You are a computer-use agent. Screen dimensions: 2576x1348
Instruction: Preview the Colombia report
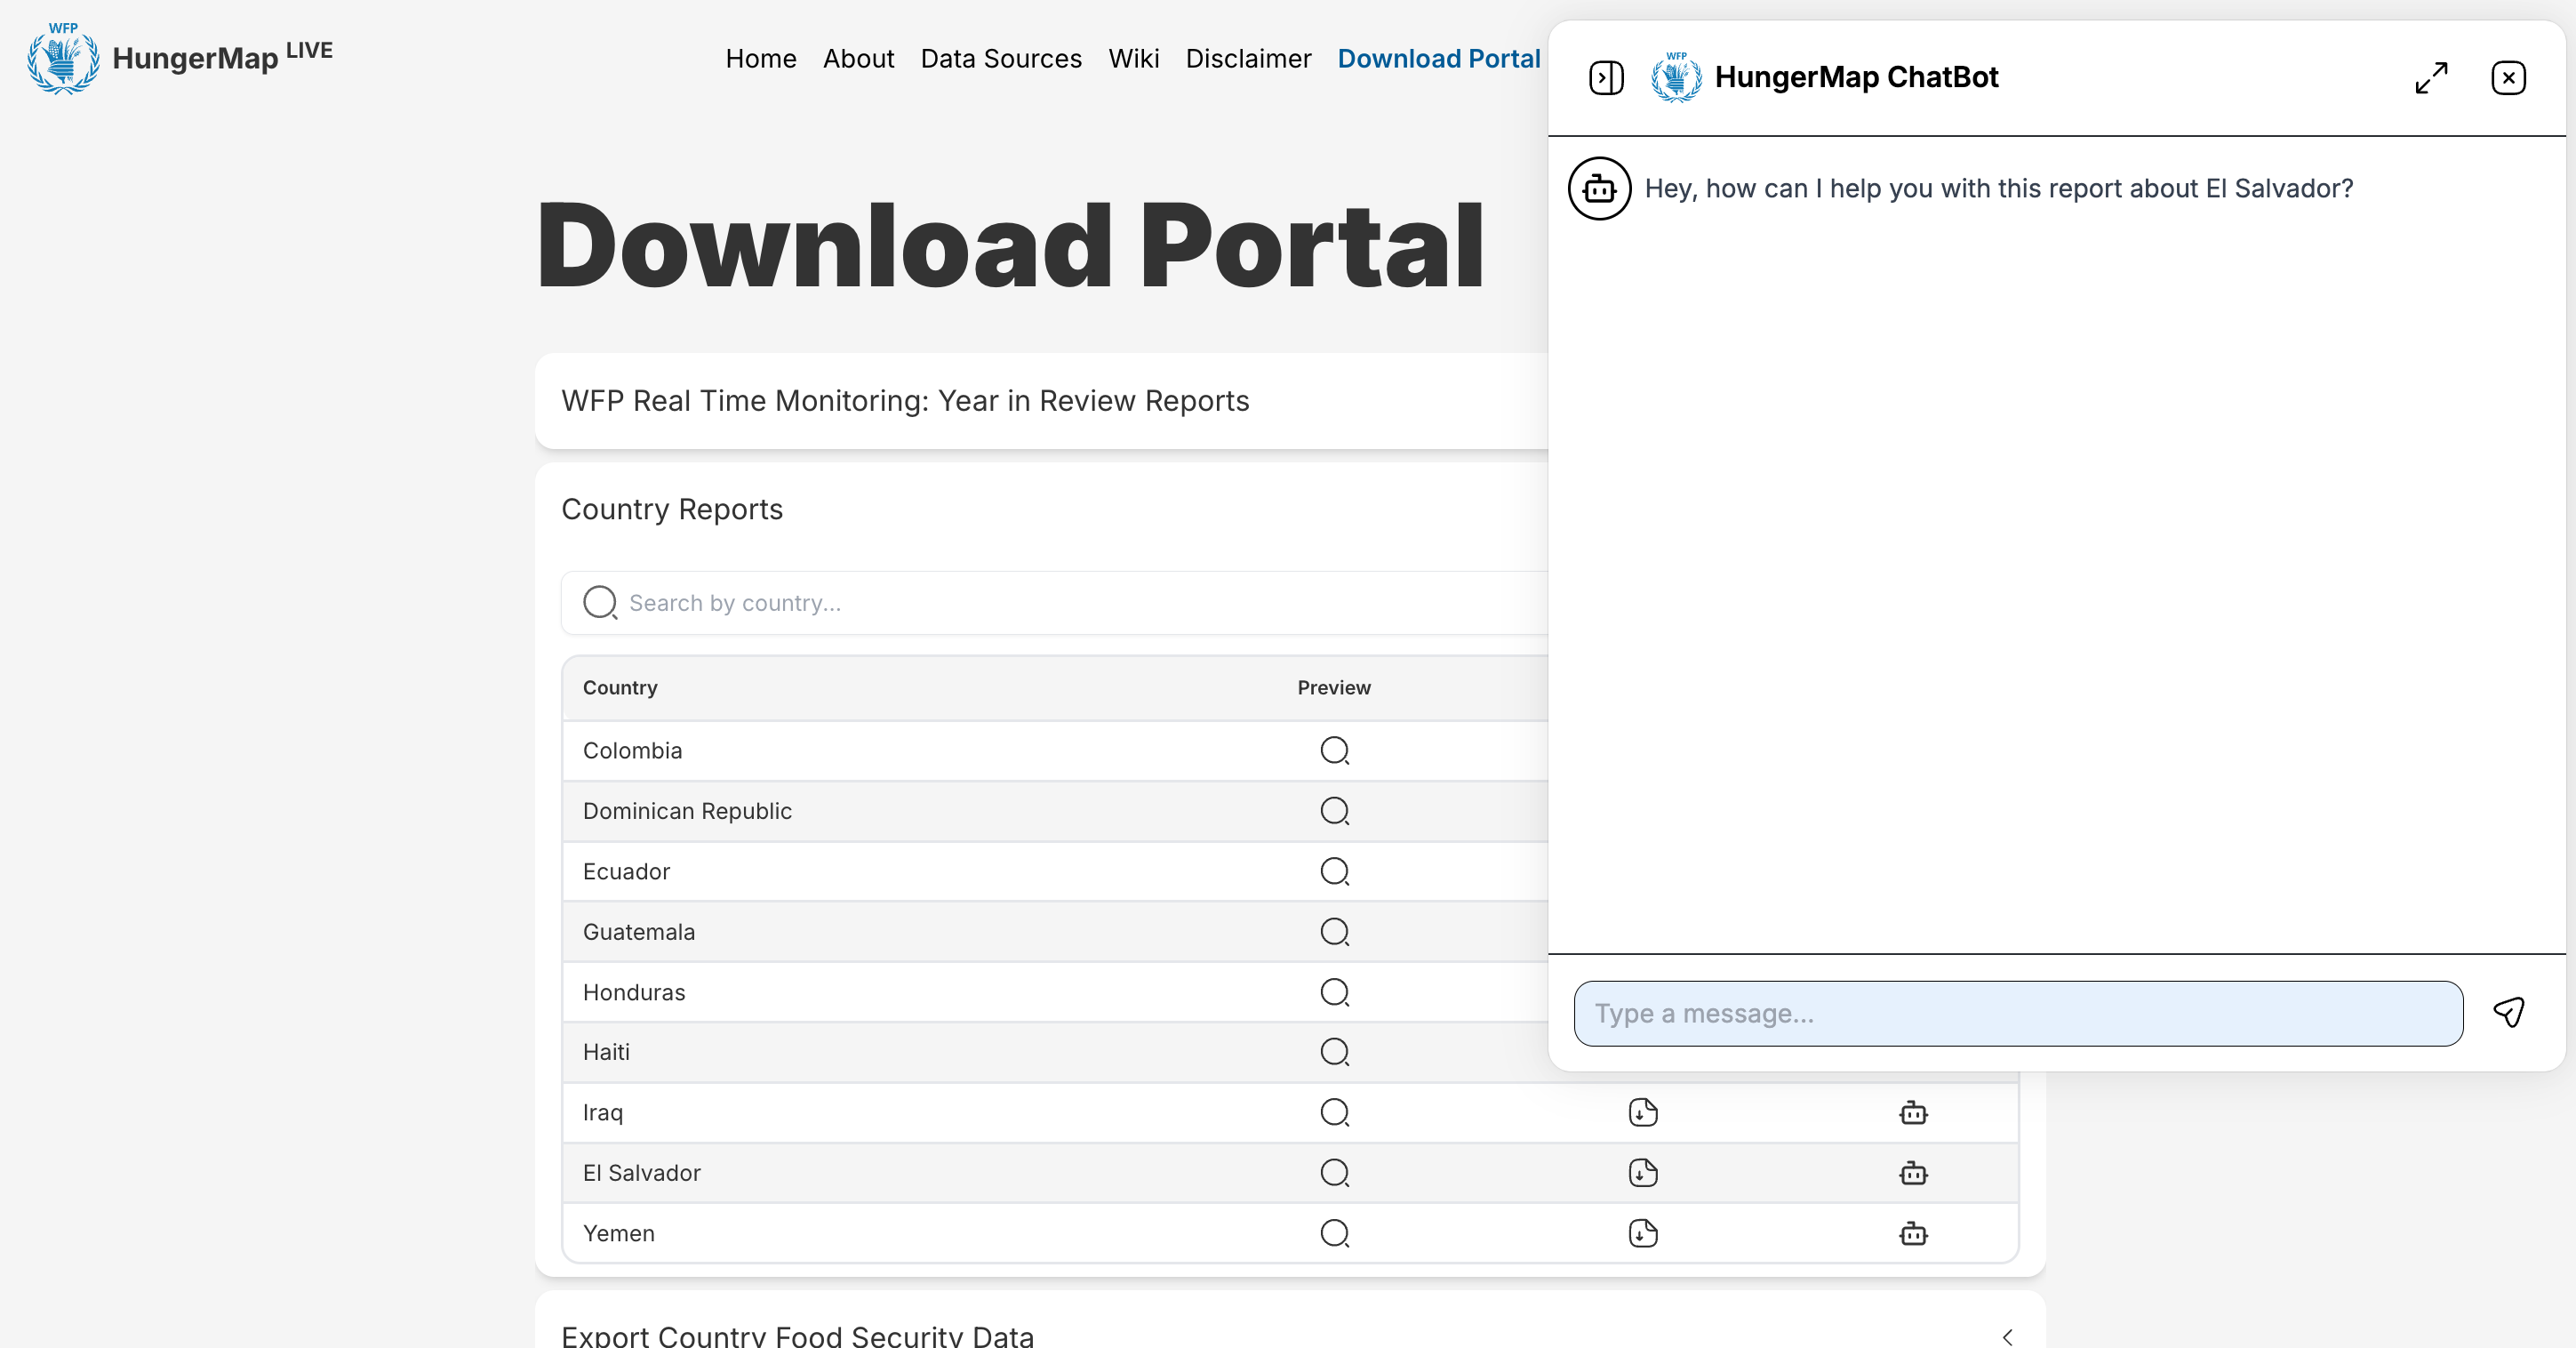coord(1334,750)
